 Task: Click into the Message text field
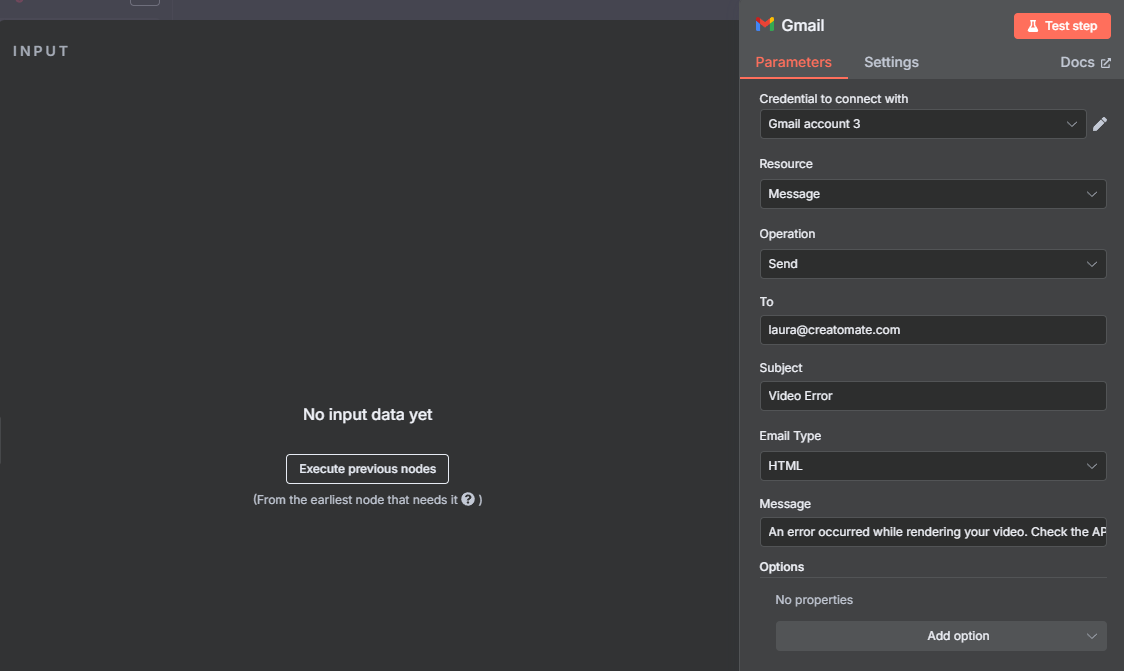coord(932,532)
